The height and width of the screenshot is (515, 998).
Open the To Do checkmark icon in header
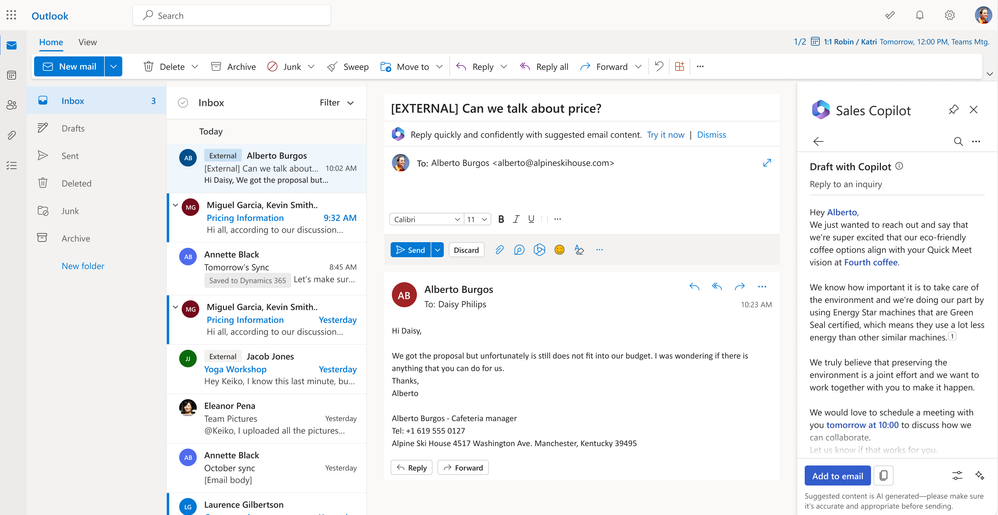[x=890, y=15]
